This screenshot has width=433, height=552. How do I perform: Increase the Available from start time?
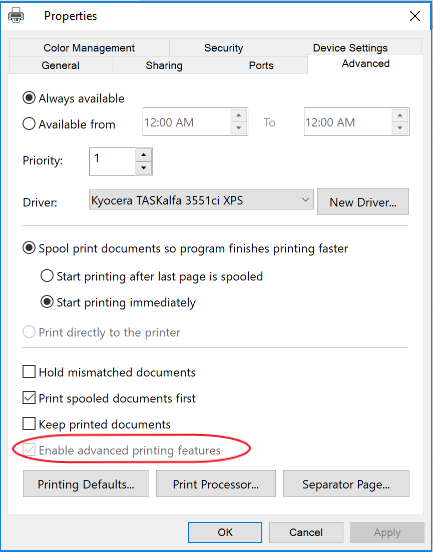coord(239,115)
